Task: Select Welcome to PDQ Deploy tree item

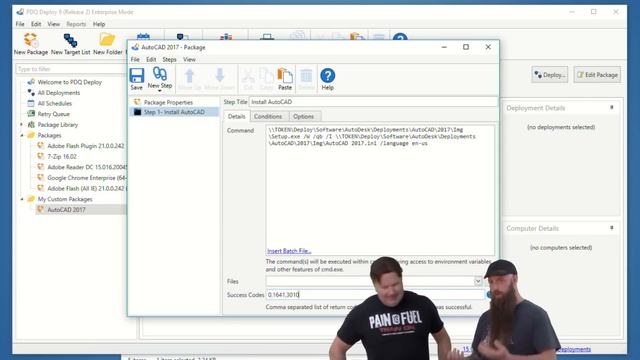Action: 69,82
